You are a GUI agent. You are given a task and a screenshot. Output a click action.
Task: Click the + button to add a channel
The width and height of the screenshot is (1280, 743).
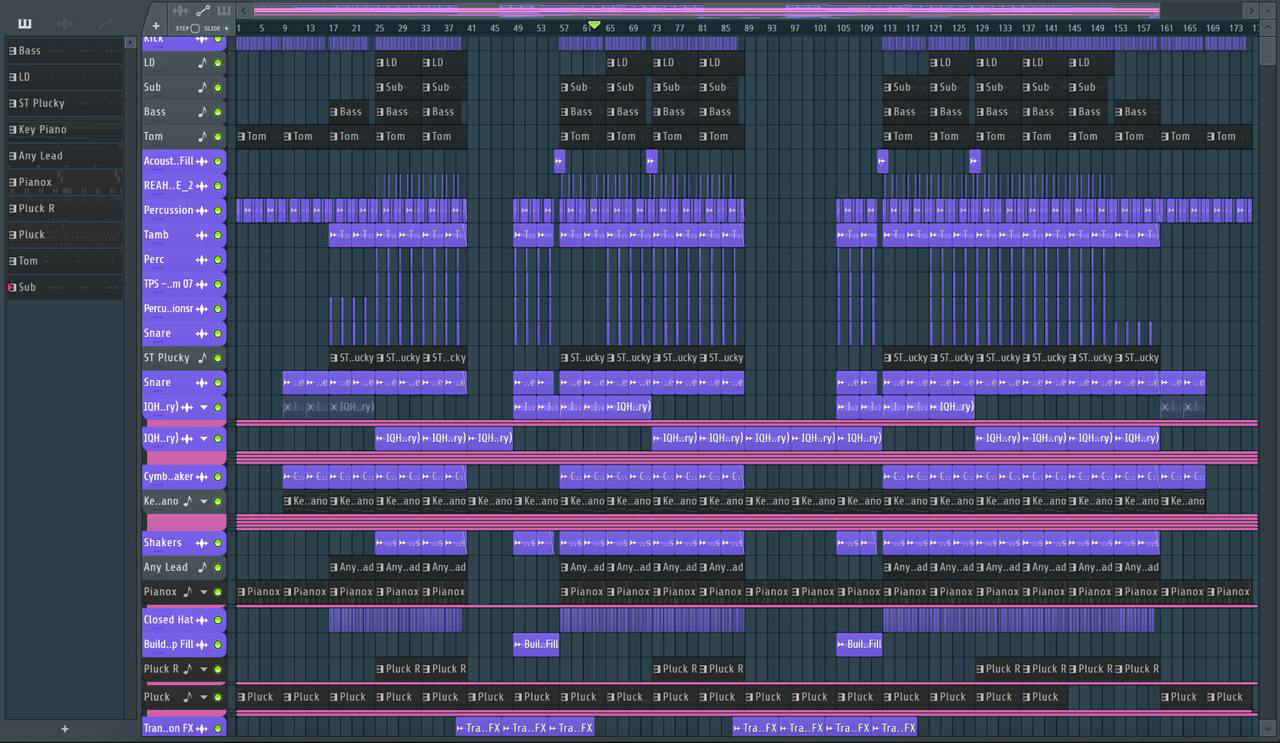(x=155, y=25)
